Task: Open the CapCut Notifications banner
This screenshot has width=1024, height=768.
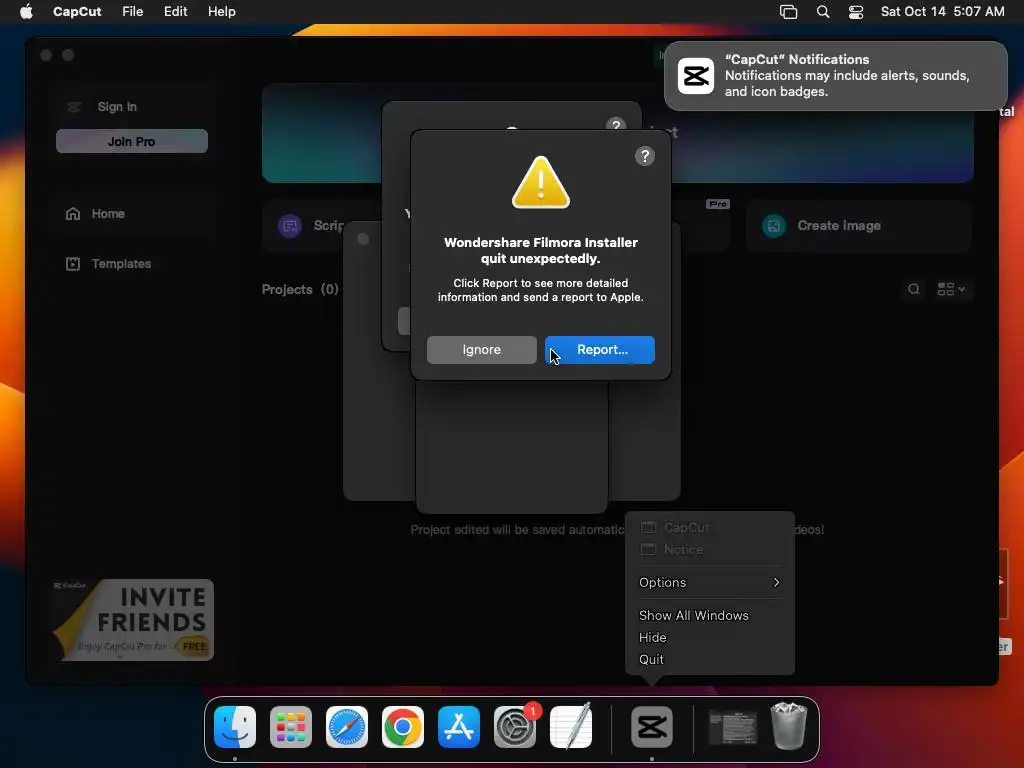Action: coord(835,76)
